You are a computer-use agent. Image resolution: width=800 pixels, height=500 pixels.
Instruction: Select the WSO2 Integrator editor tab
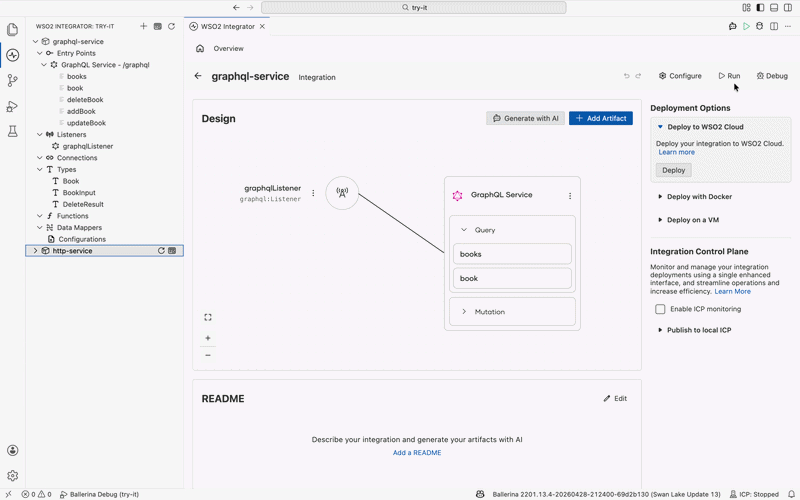coord(228,27)
